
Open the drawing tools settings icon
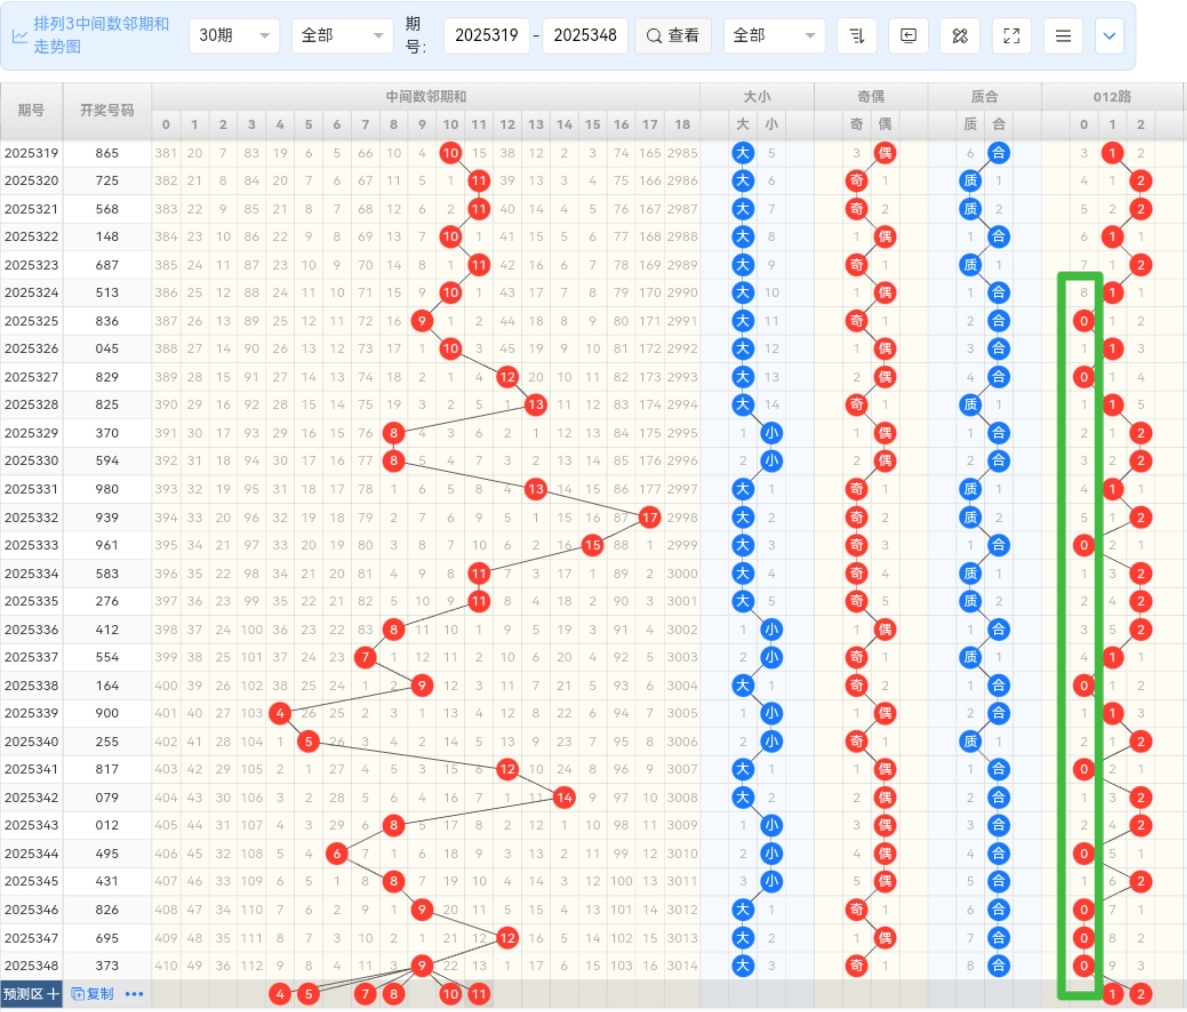point(960,36)
